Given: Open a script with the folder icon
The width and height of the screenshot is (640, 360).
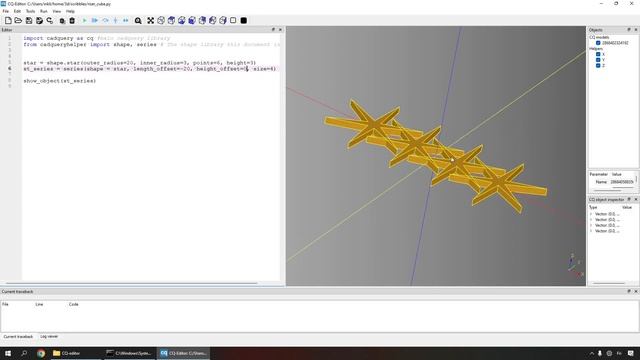Looking at the screenshot, I should pyautogui.click(x=18, y=20).
